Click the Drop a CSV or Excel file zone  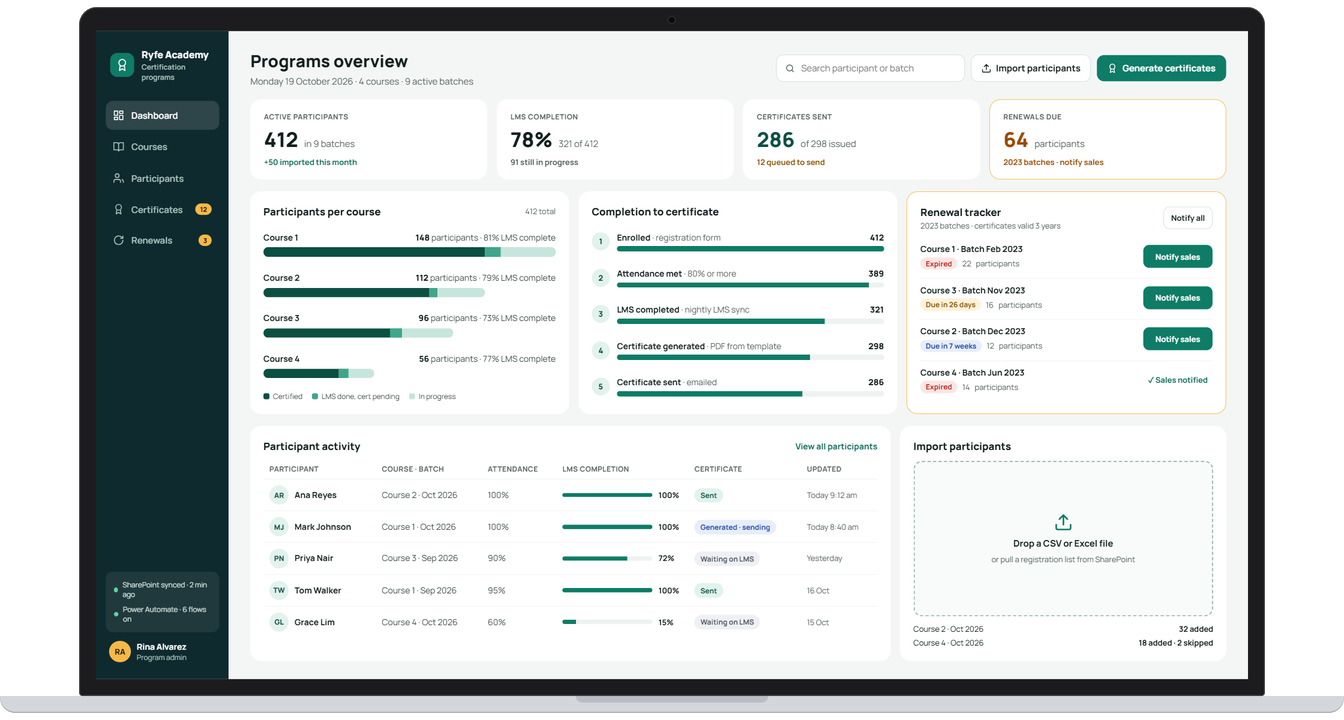coord(1063,538)
